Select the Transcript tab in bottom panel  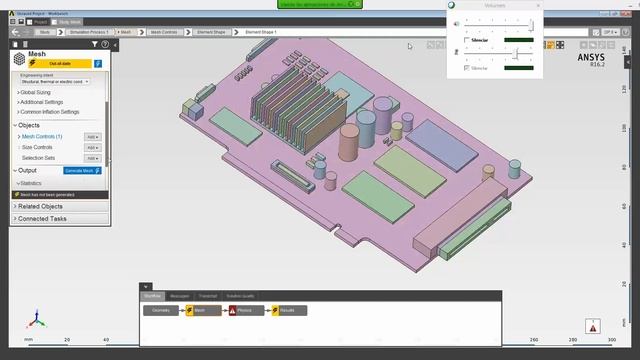tap(208, 296)
